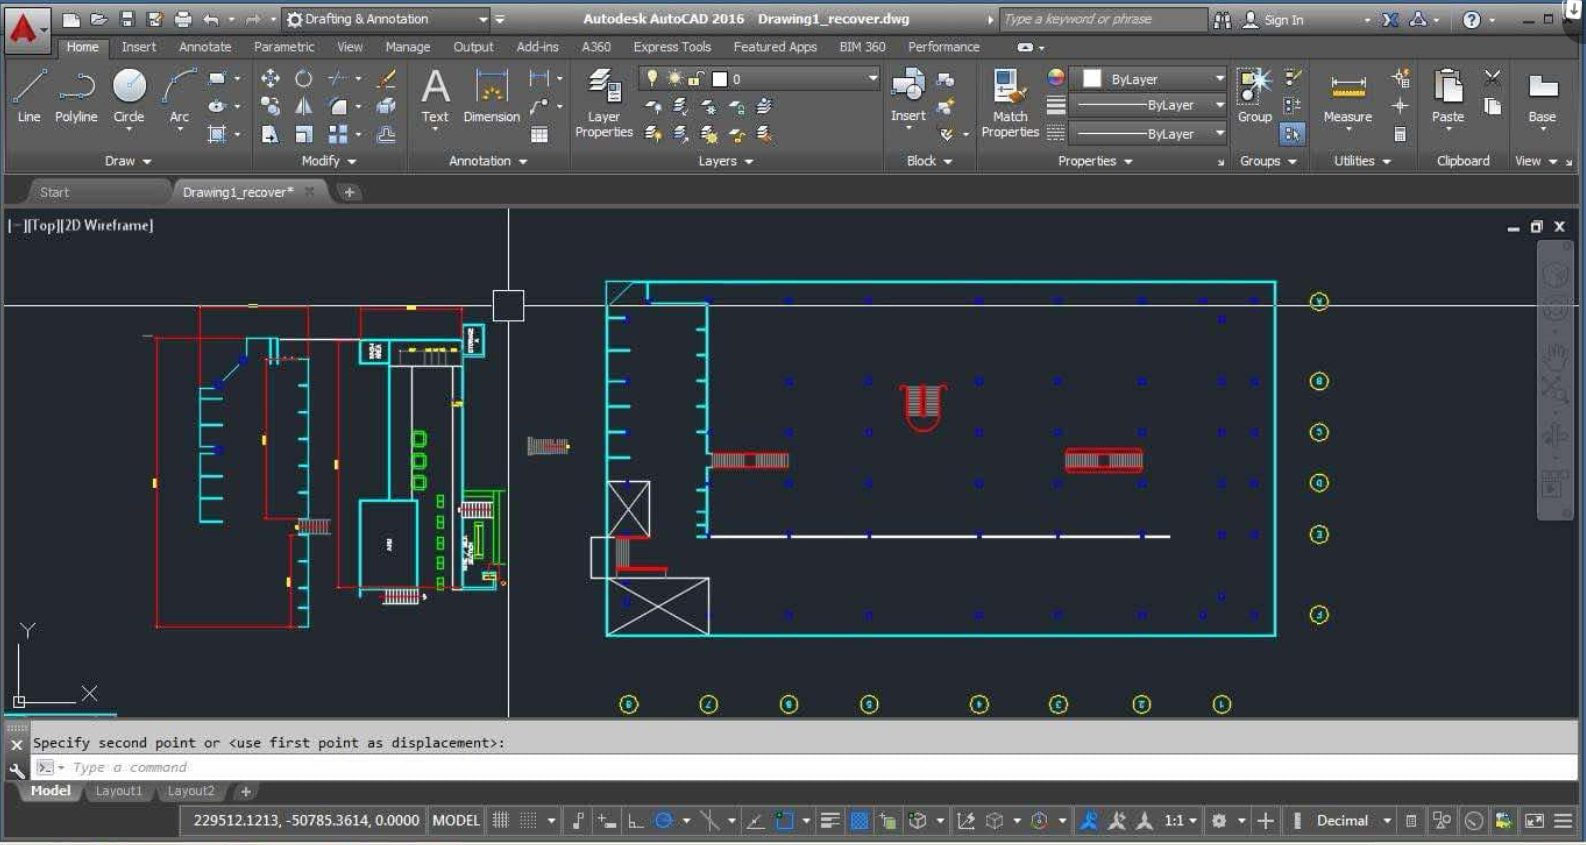Image resolution: width=1586 pixels, height=845 pixels.
Task: Open the ByLayer object color swatch dropdown
Action: 1218,79
